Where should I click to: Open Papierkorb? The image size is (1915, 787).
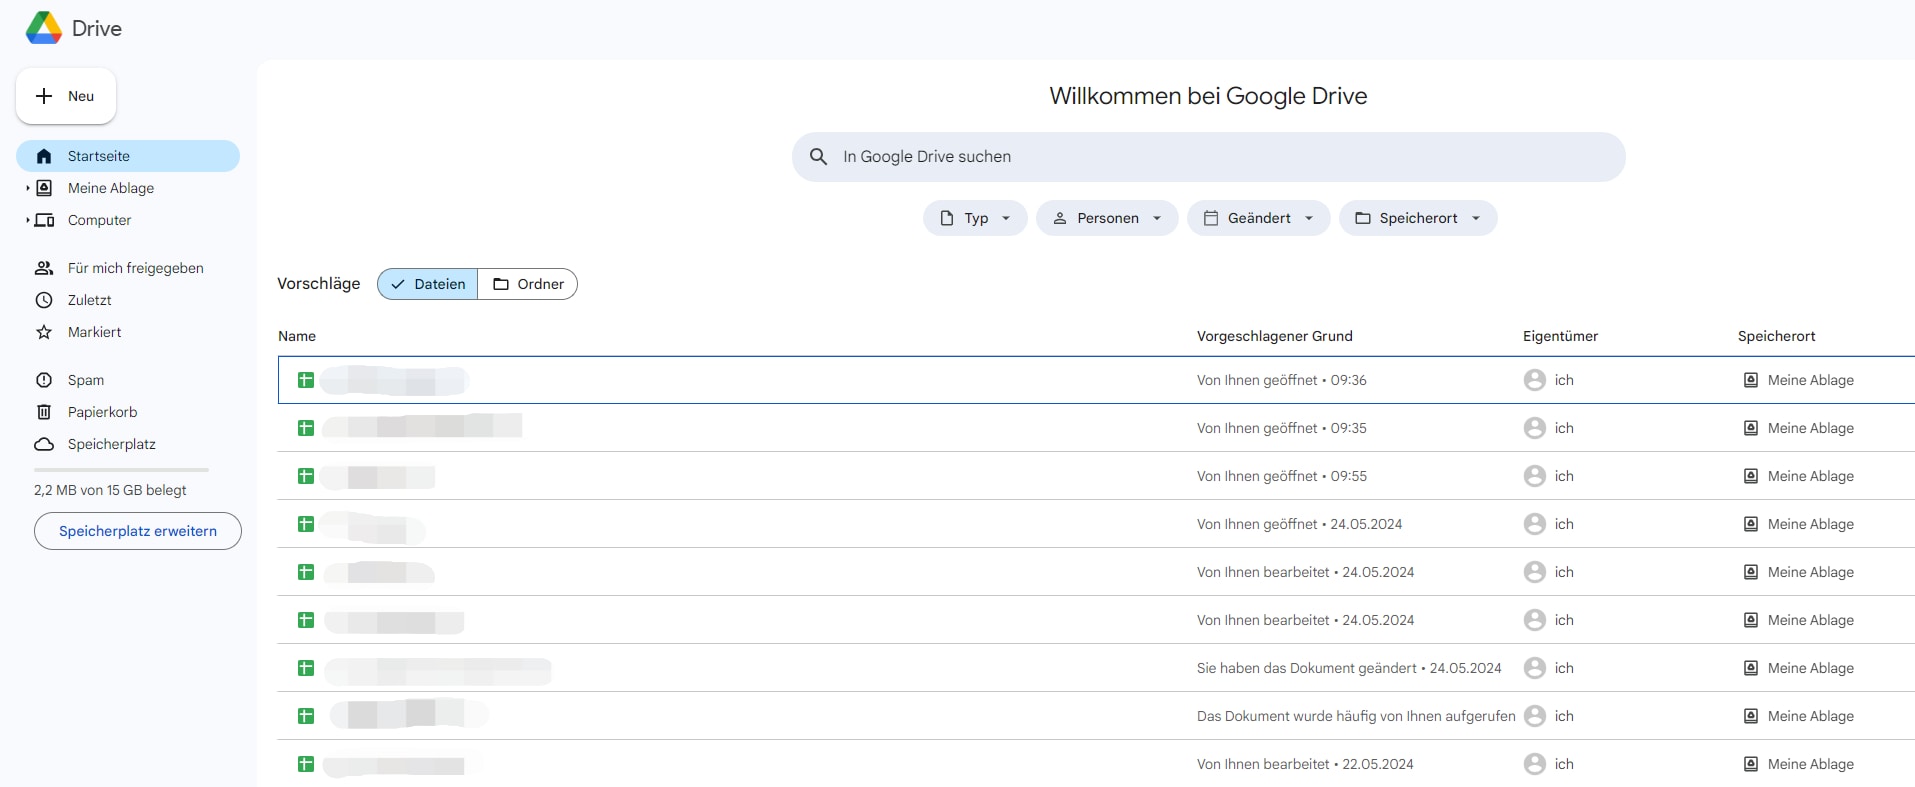pyautogui.click(x=128, y=412)
